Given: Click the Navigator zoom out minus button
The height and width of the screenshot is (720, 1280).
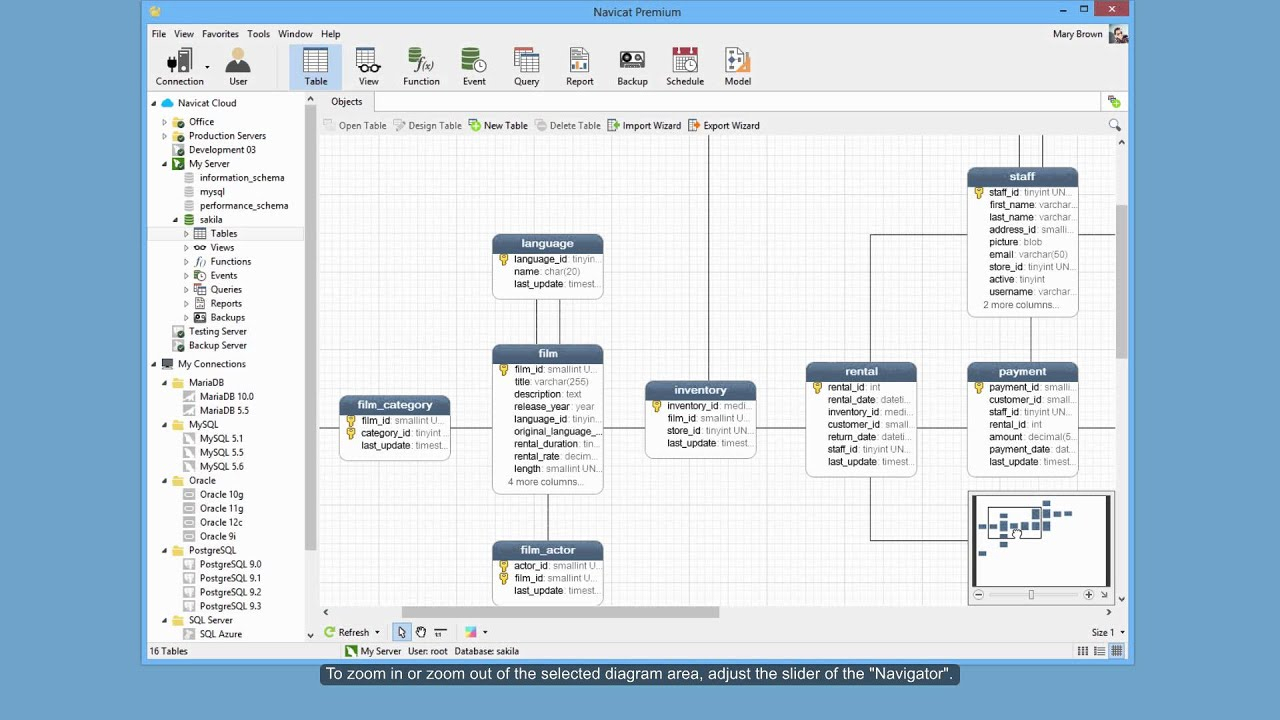Looking at the screenshot, I should 978,595.
